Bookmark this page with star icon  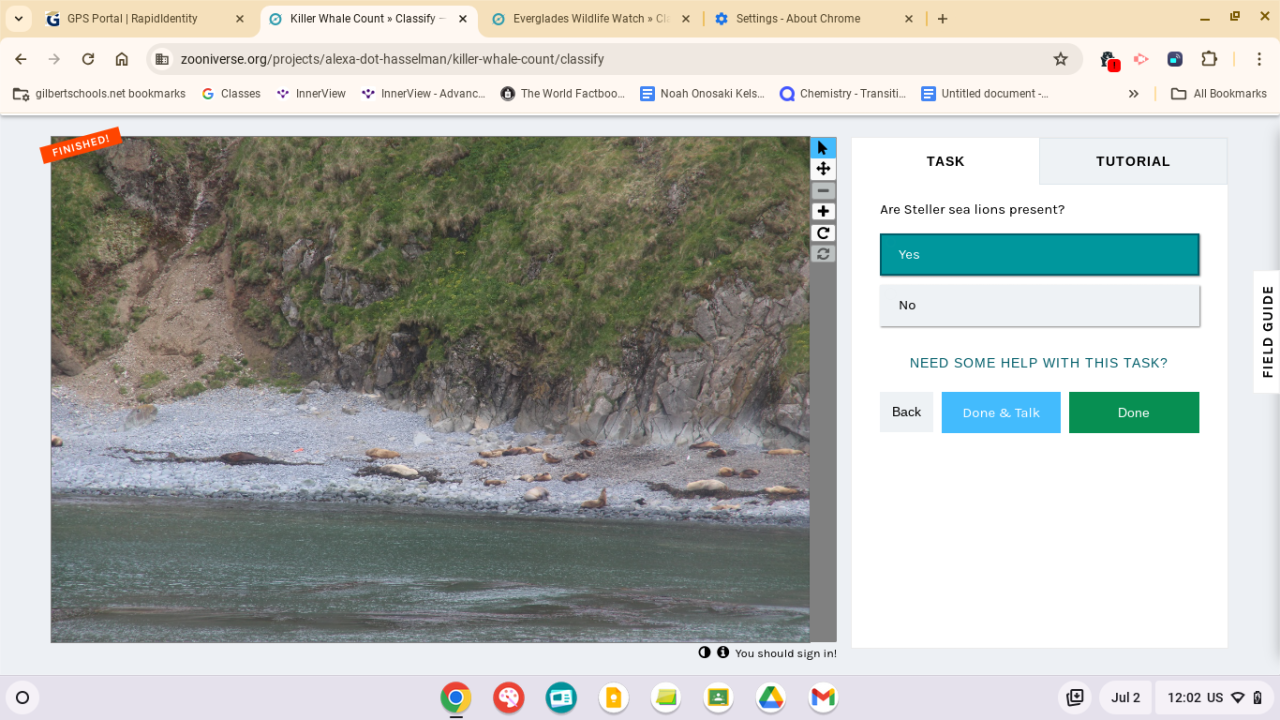click(x=1061, y=59)
